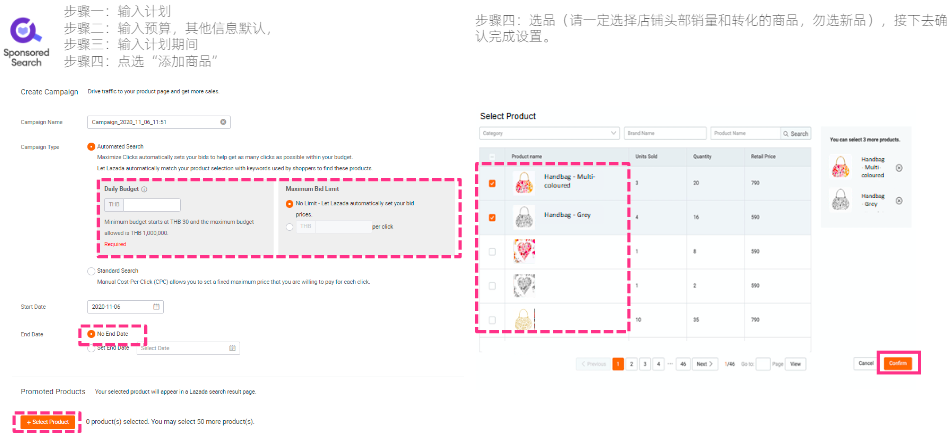Image resolution: width=950 pixels, height=440 pixels.
Task: Uncheck the Handbag - Grey checkbox
Action: pyautogui.click(x=491, y=217)
